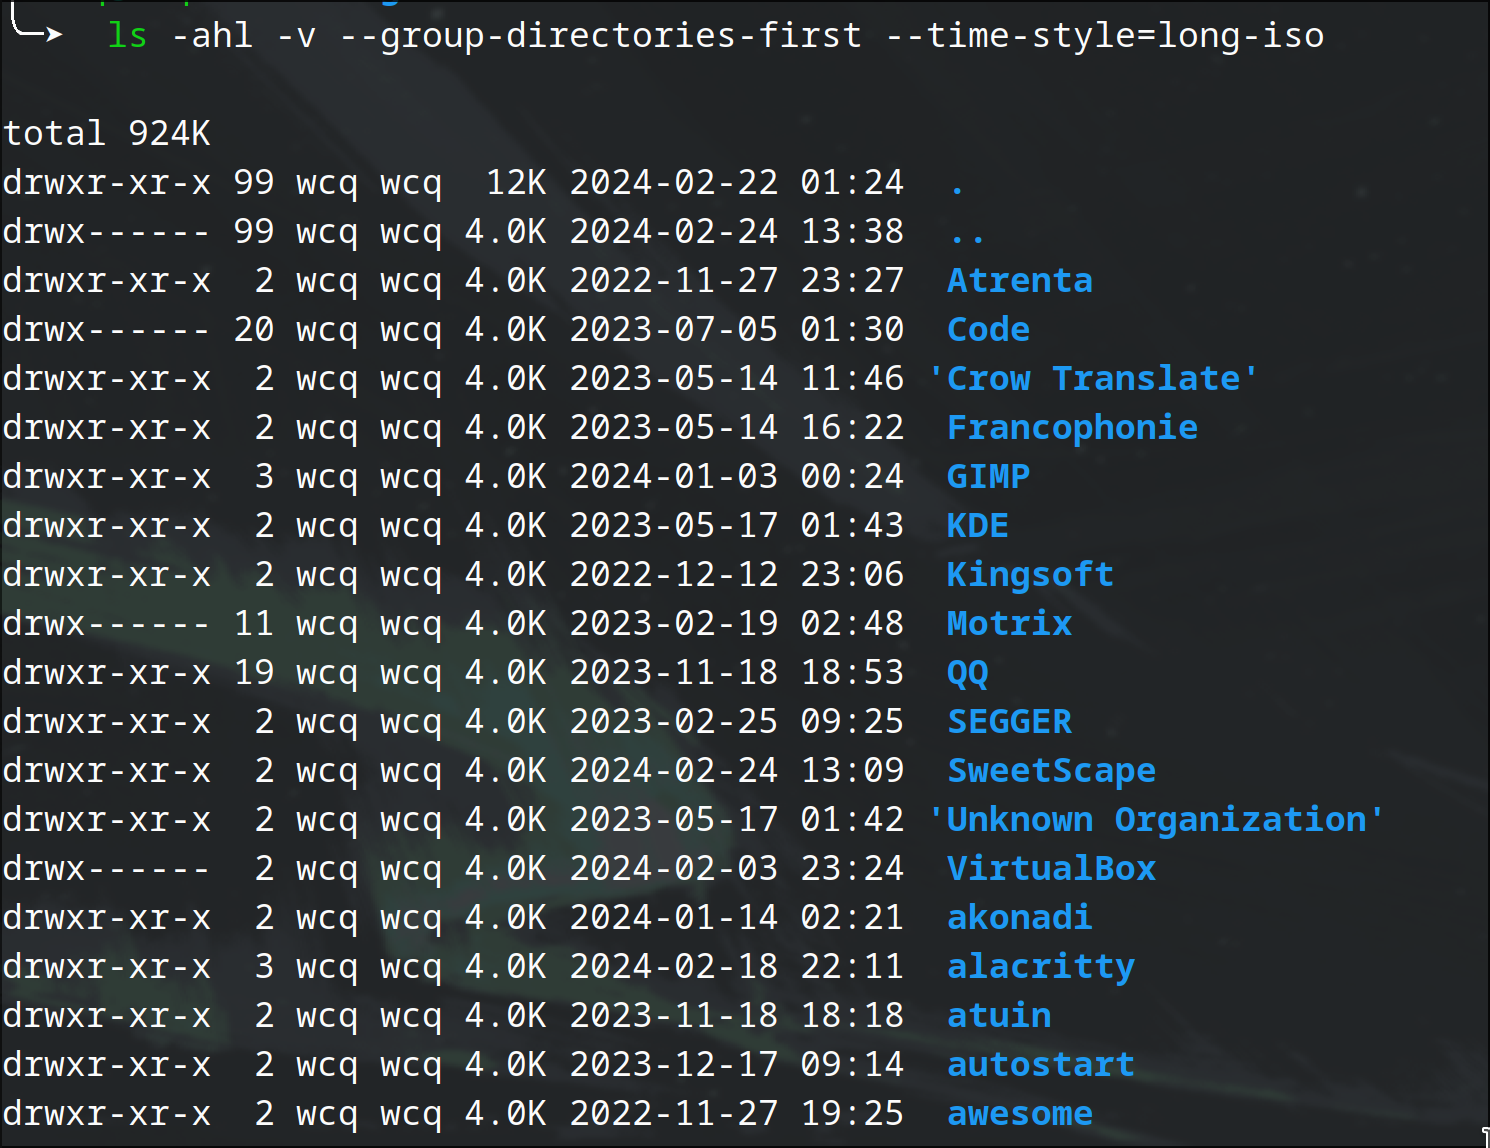This screenshot has width=1490, height=1148.
Task: Click the 12K size value
Action: [x=516, y=182]
